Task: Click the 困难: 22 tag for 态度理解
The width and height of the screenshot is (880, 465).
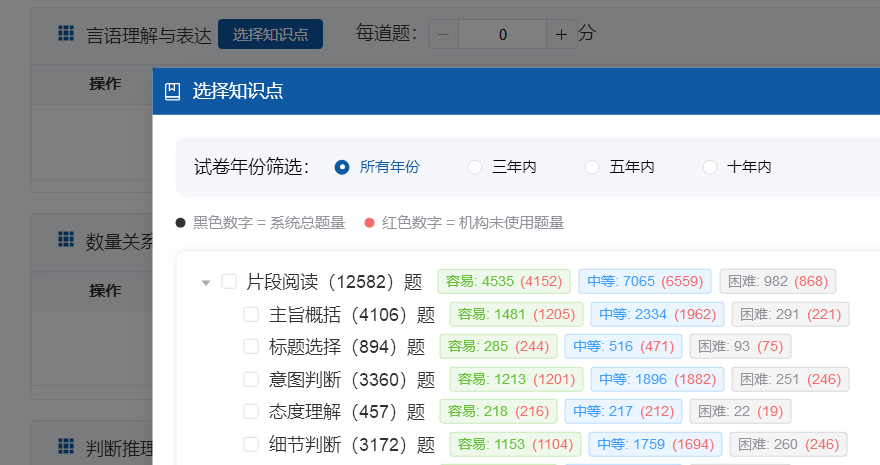Action: pos(740,411)
